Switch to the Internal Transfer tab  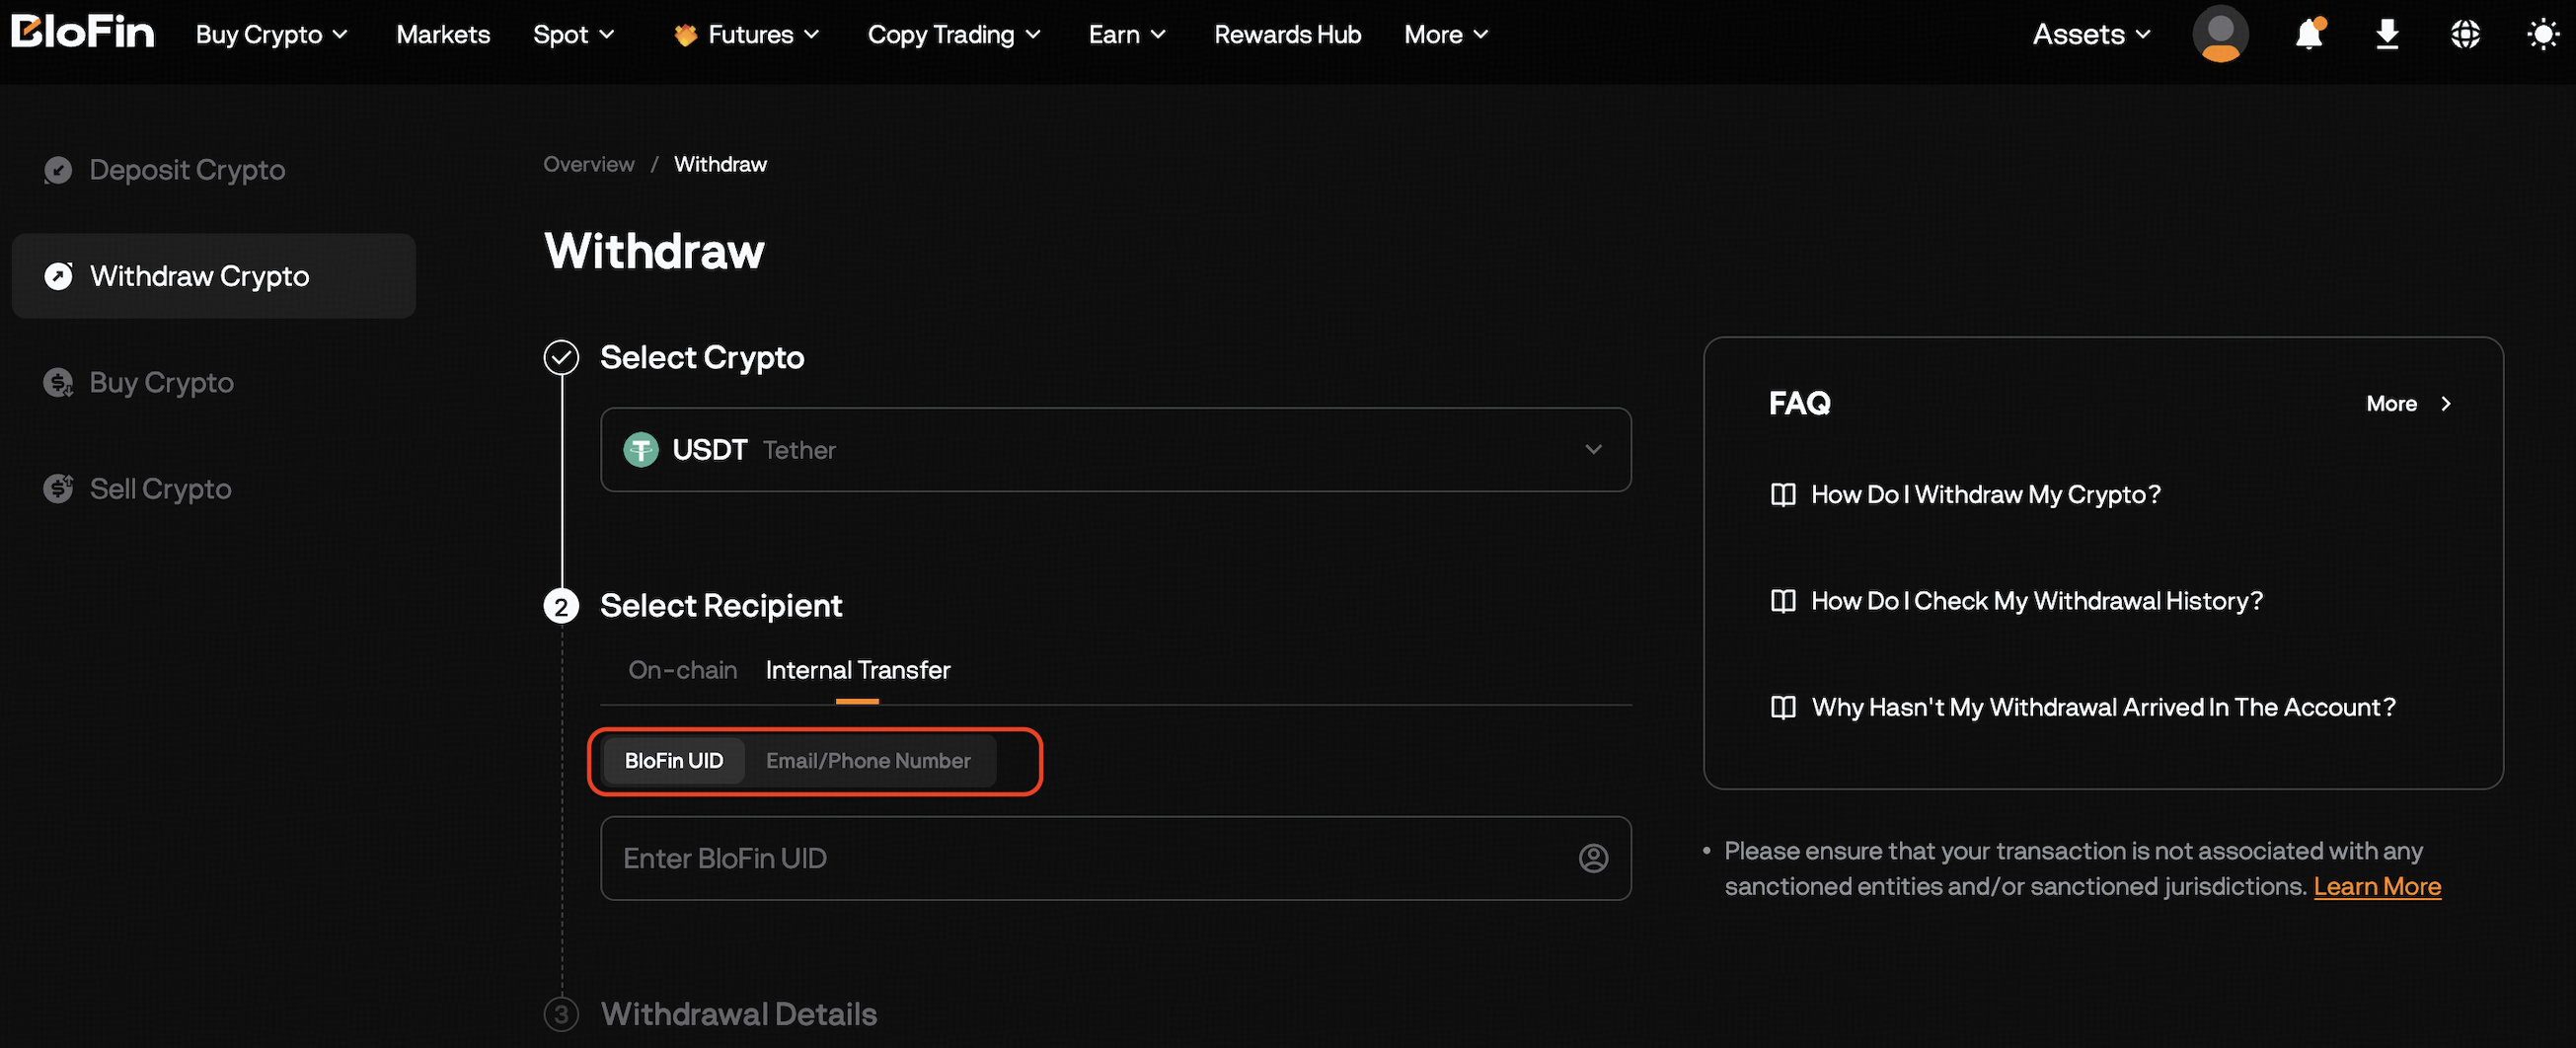click(x=858, y=670)
